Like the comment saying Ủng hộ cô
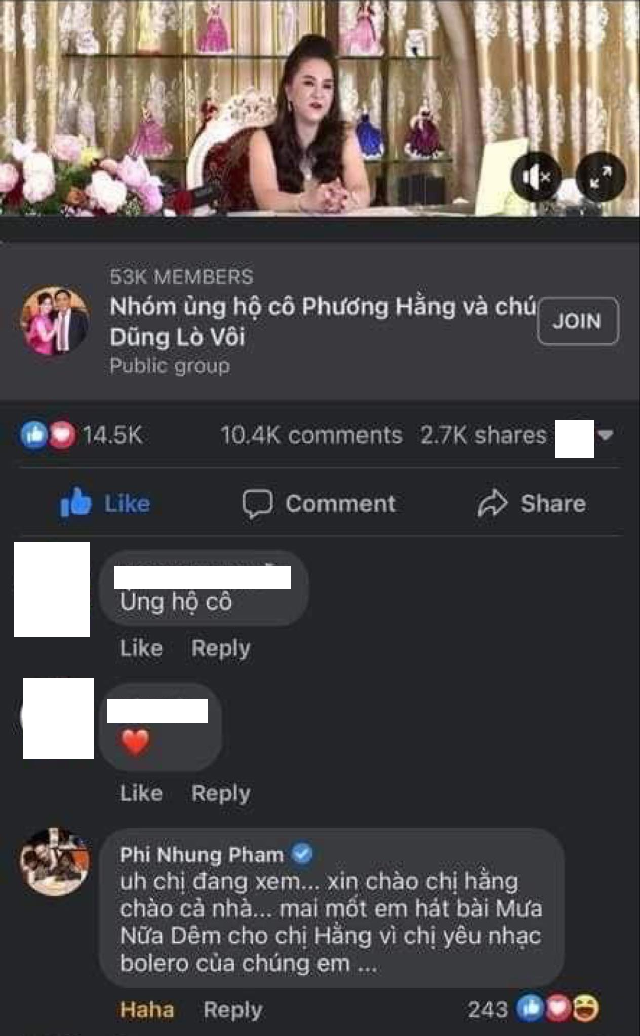The height and width of the screenshot is (1036, 640). click(x=141, y=648)
